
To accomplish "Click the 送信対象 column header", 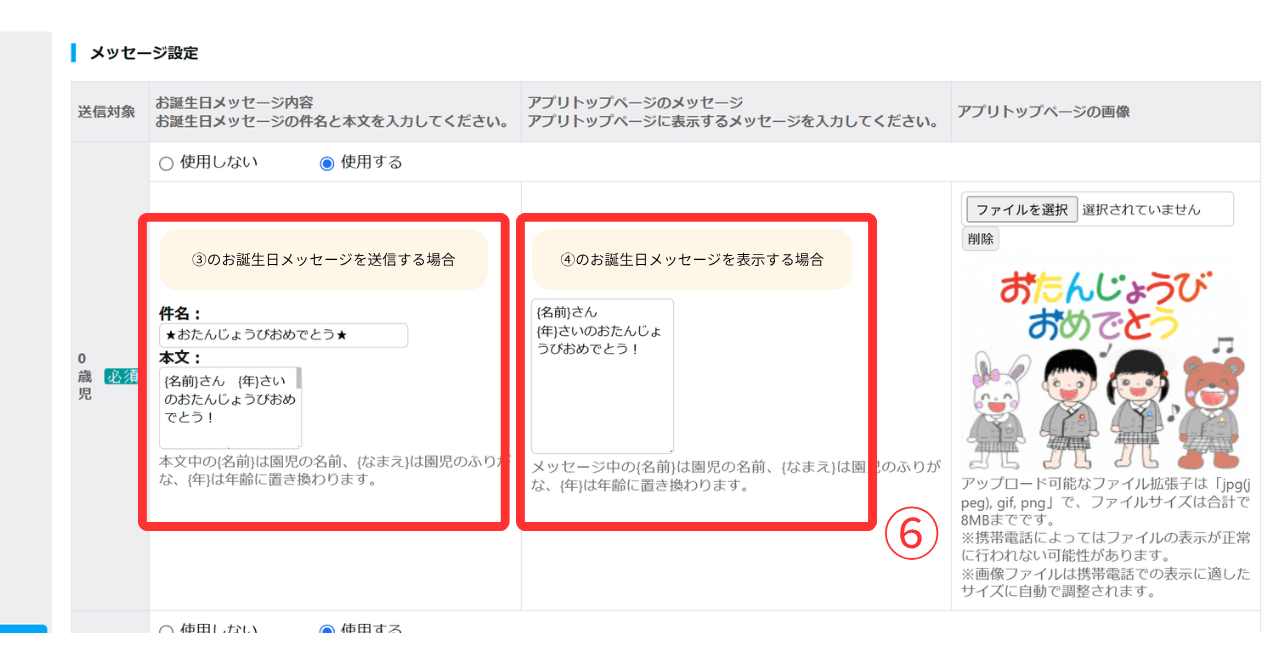I will (106, 112).
